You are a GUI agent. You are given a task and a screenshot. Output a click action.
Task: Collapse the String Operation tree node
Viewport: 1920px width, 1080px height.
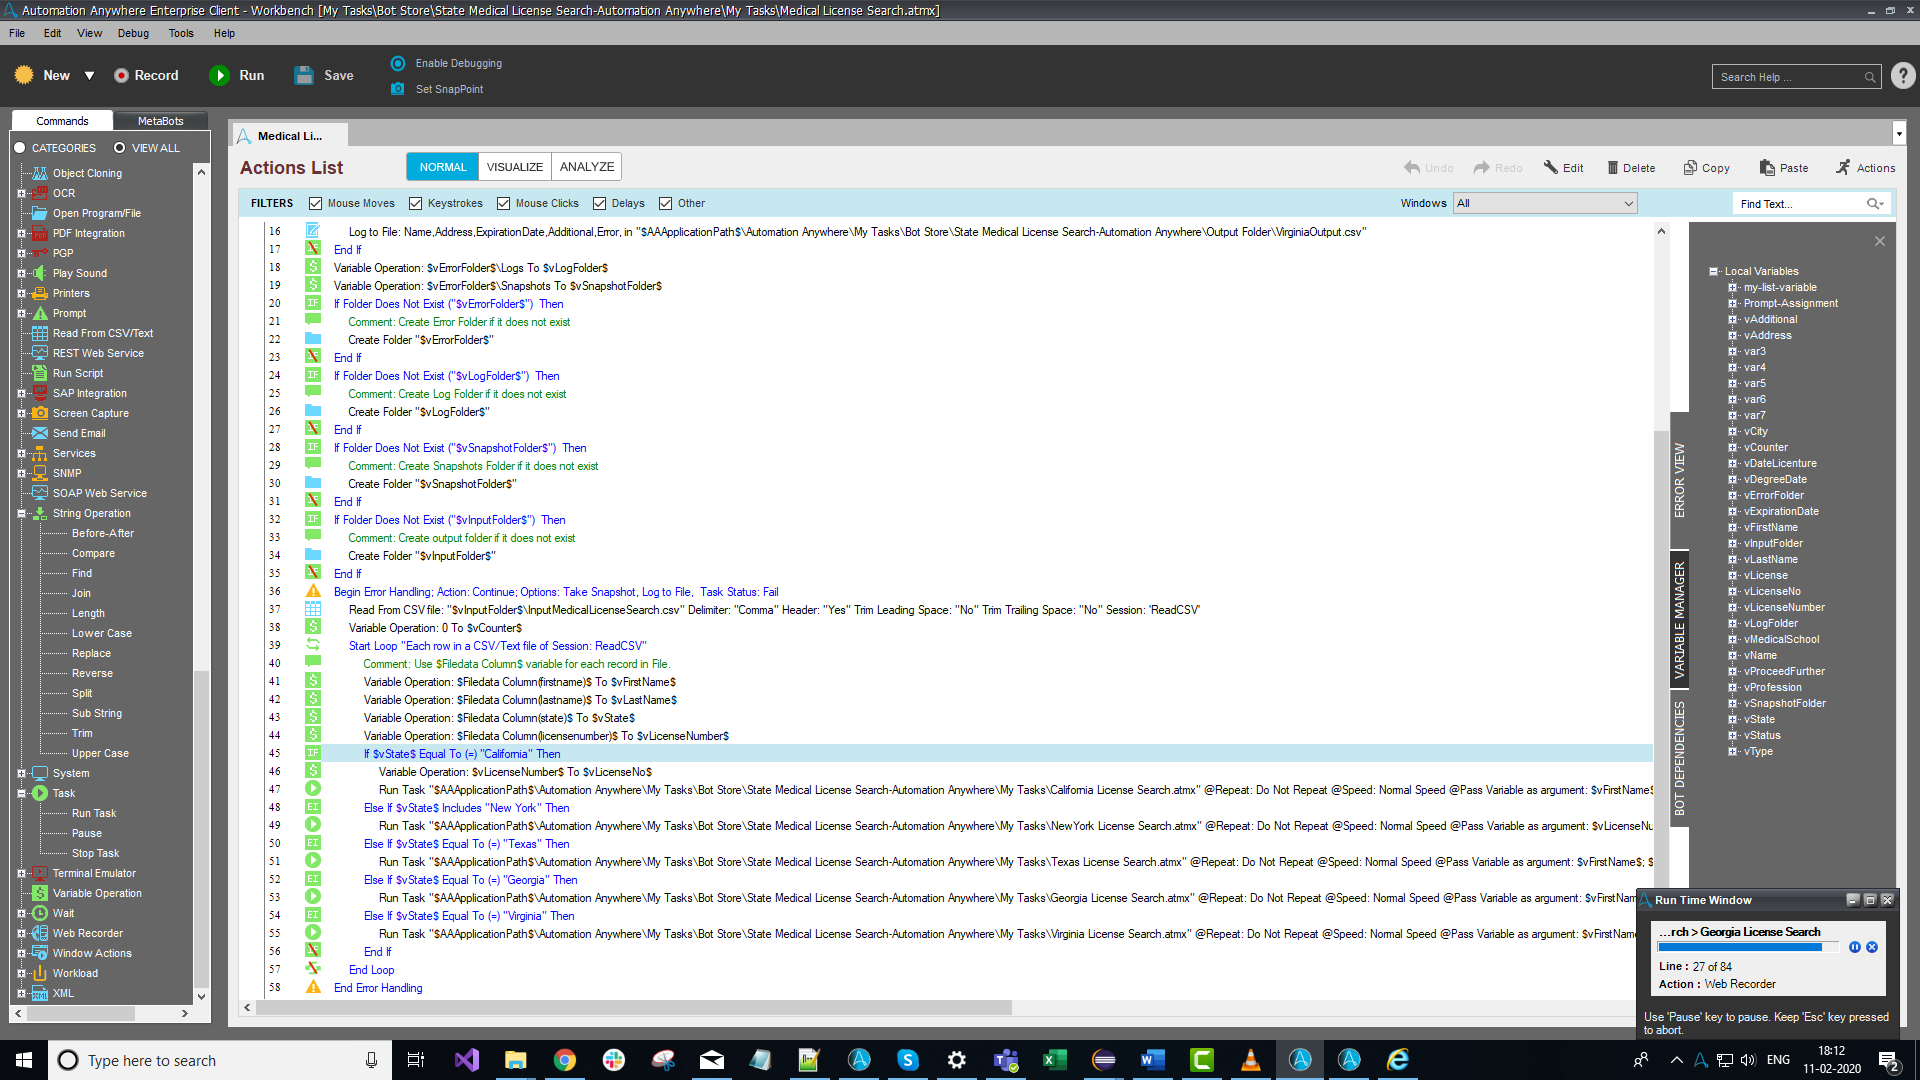coord(21,514)
